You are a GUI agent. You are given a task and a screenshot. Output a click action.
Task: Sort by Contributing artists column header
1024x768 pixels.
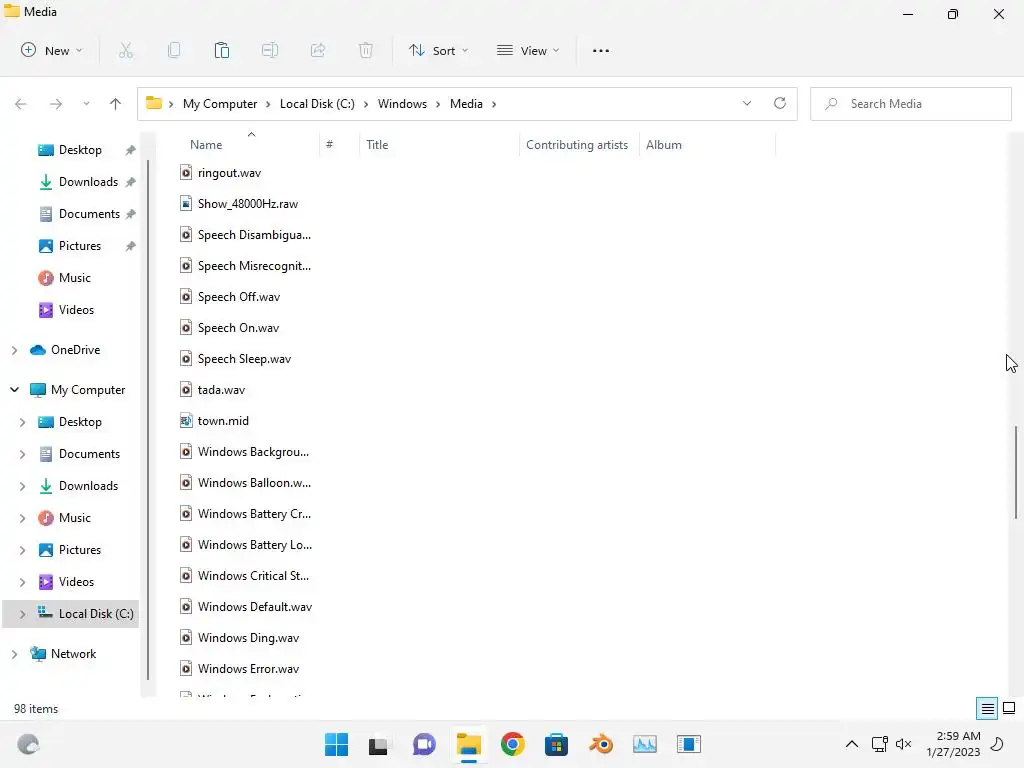pos(577,144)
